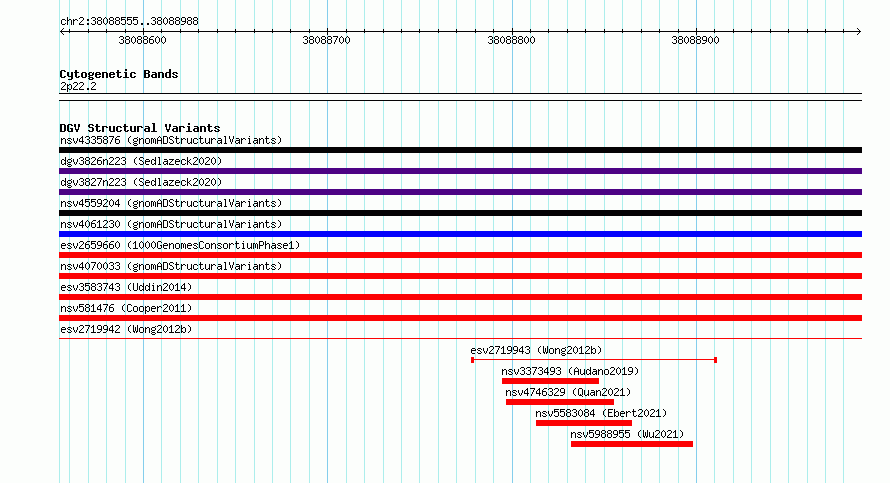Click the 38088700 ruler position
This screenshot has width=890, height=483.
click(x=326, y=40)
